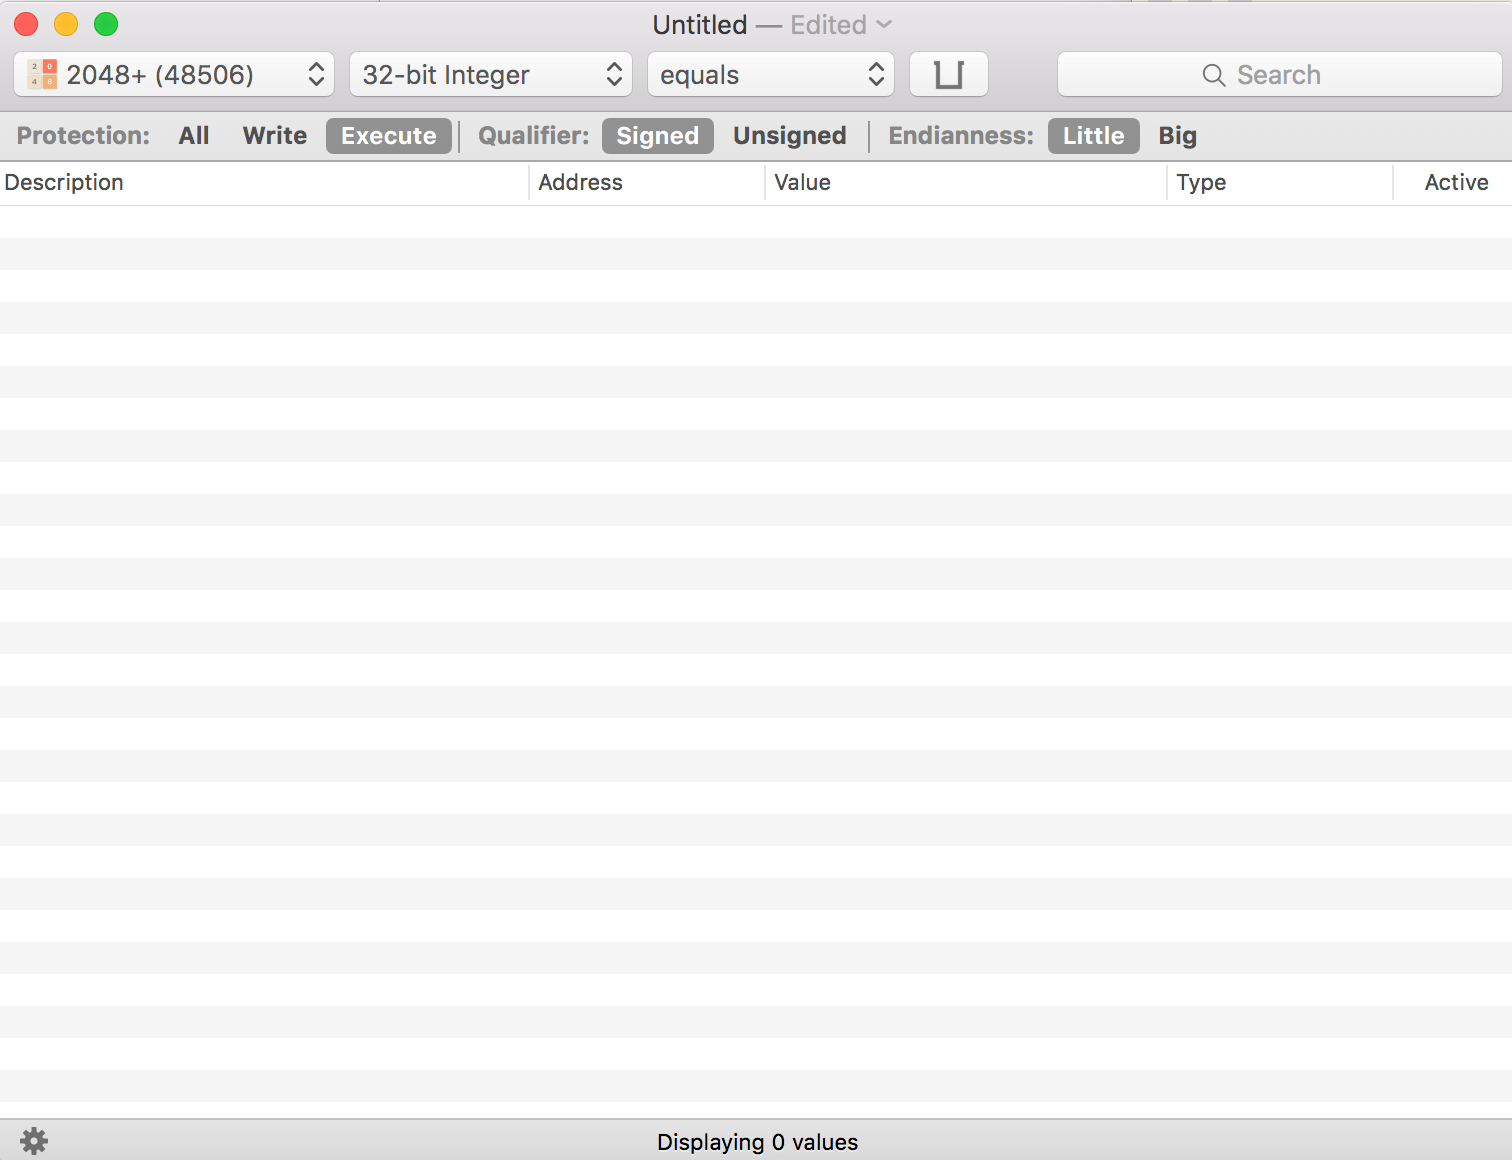
Task: Set endianness to Big
Action: tap(1178, 136)
